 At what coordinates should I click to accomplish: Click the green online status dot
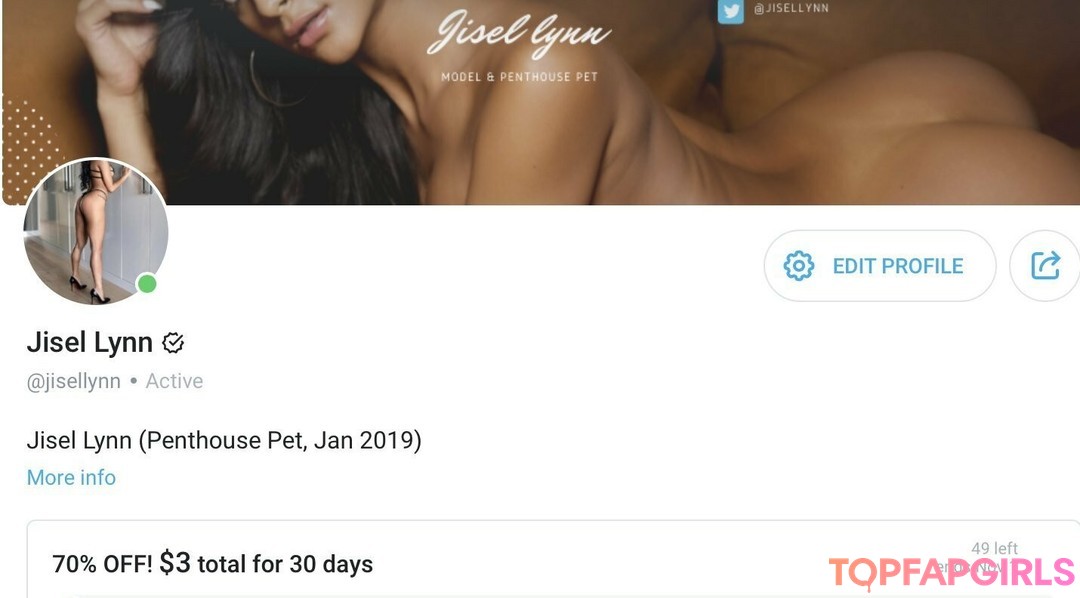click(147, 283)
